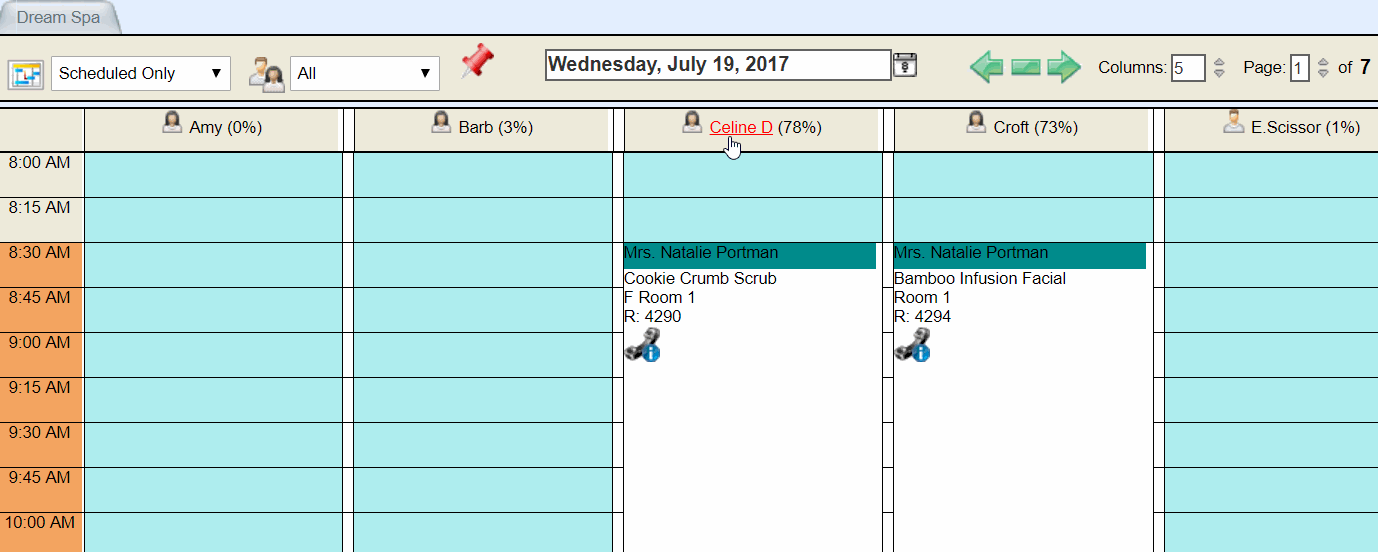Click info icon on Cookie Crumb Scrub appointment

click(x=651, y=352)
